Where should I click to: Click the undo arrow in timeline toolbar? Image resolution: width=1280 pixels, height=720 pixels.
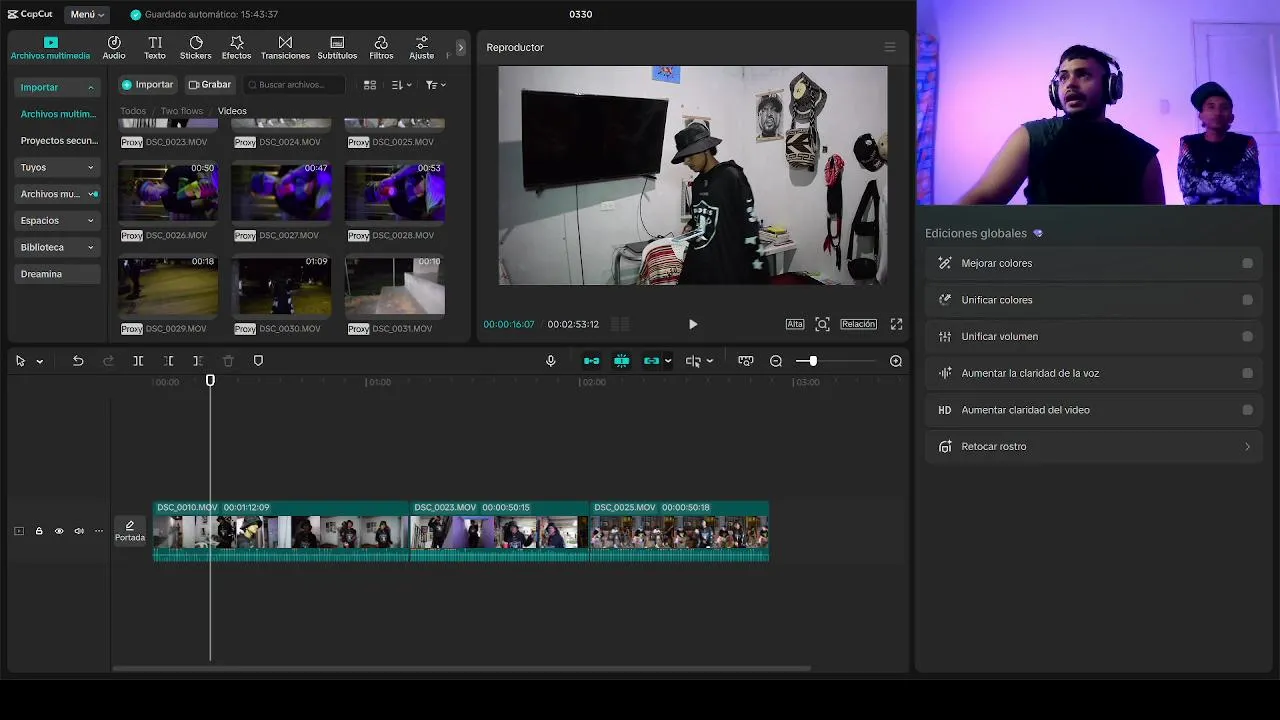(x=78, y=361)
